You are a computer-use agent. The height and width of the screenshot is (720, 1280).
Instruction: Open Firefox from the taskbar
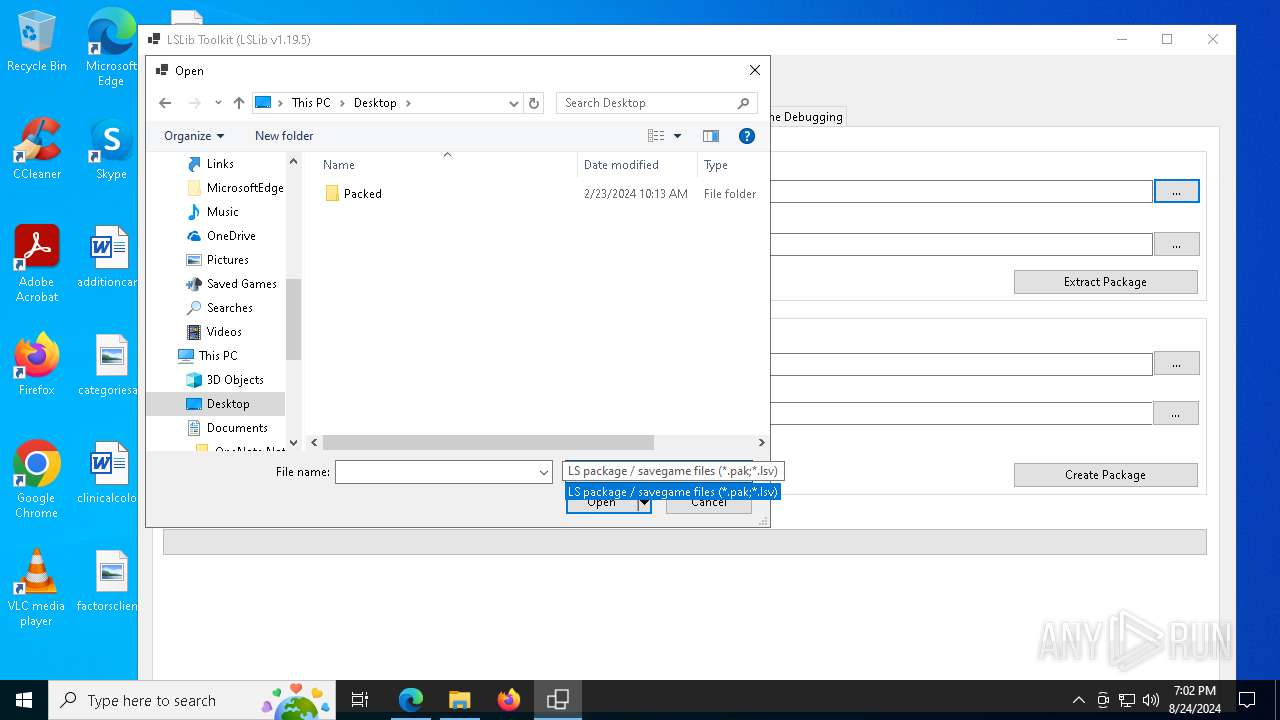[508, 700]
